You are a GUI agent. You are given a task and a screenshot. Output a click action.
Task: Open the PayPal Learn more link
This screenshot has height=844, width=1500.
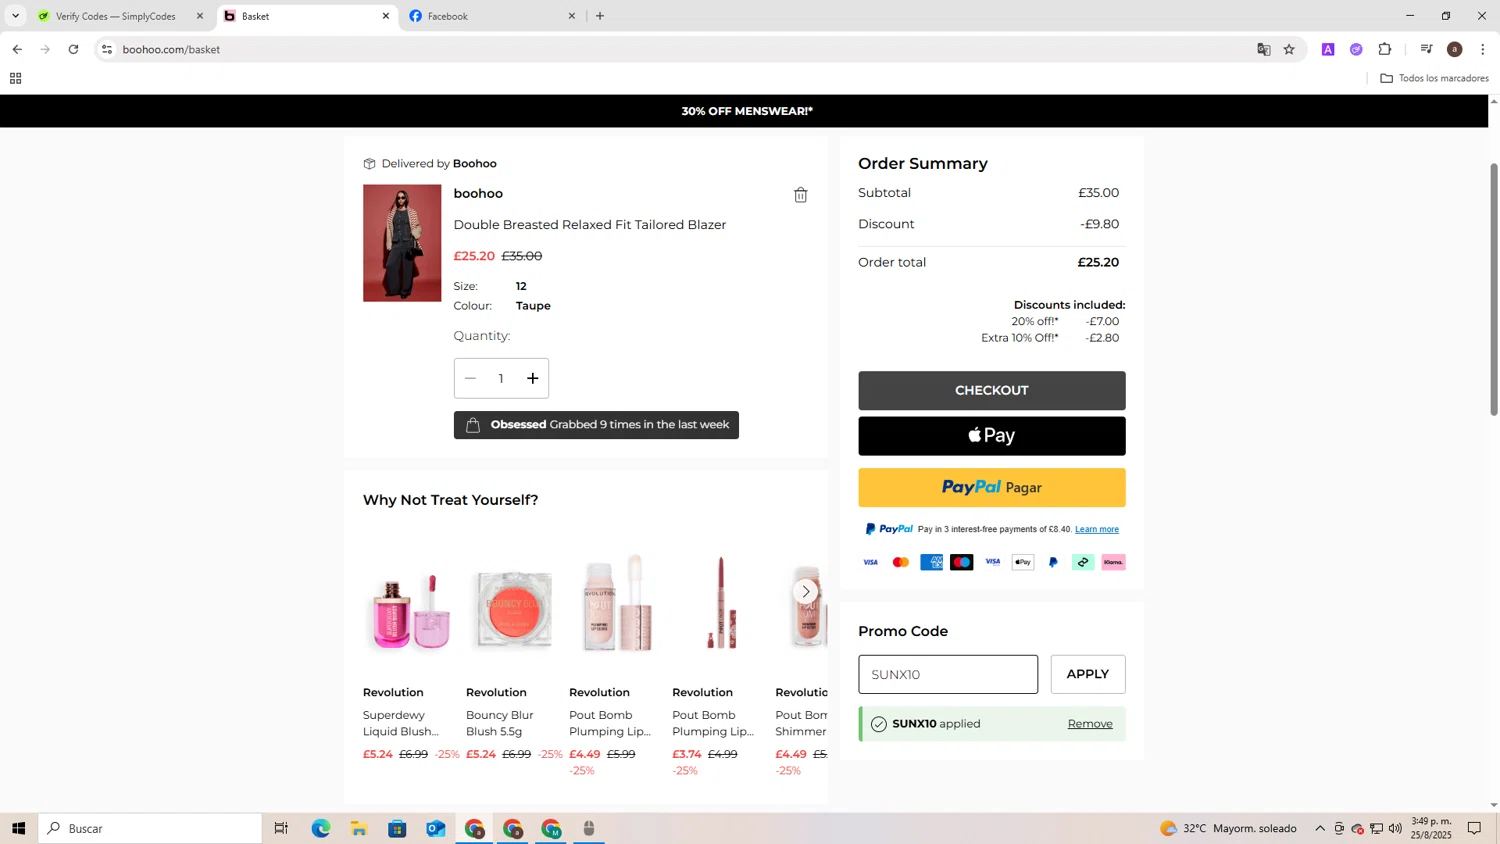1096,529
